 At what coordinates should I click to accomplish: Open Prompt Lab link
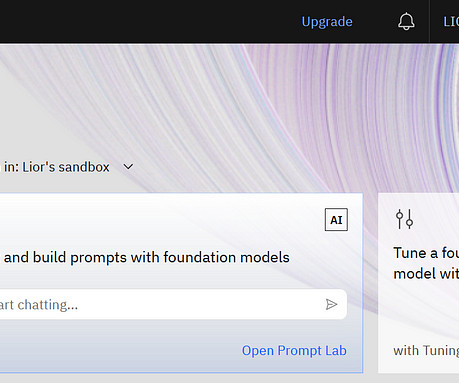coord(294,351)
